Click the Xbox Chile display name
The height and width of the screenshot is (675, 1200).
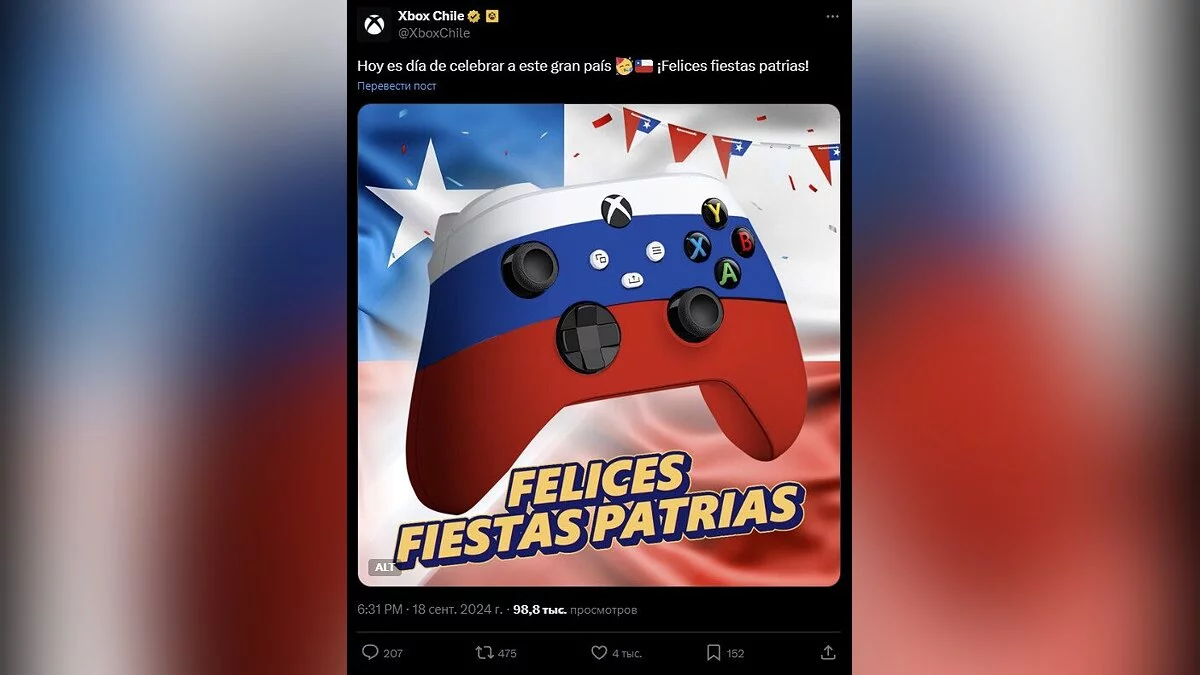(431, 16)
